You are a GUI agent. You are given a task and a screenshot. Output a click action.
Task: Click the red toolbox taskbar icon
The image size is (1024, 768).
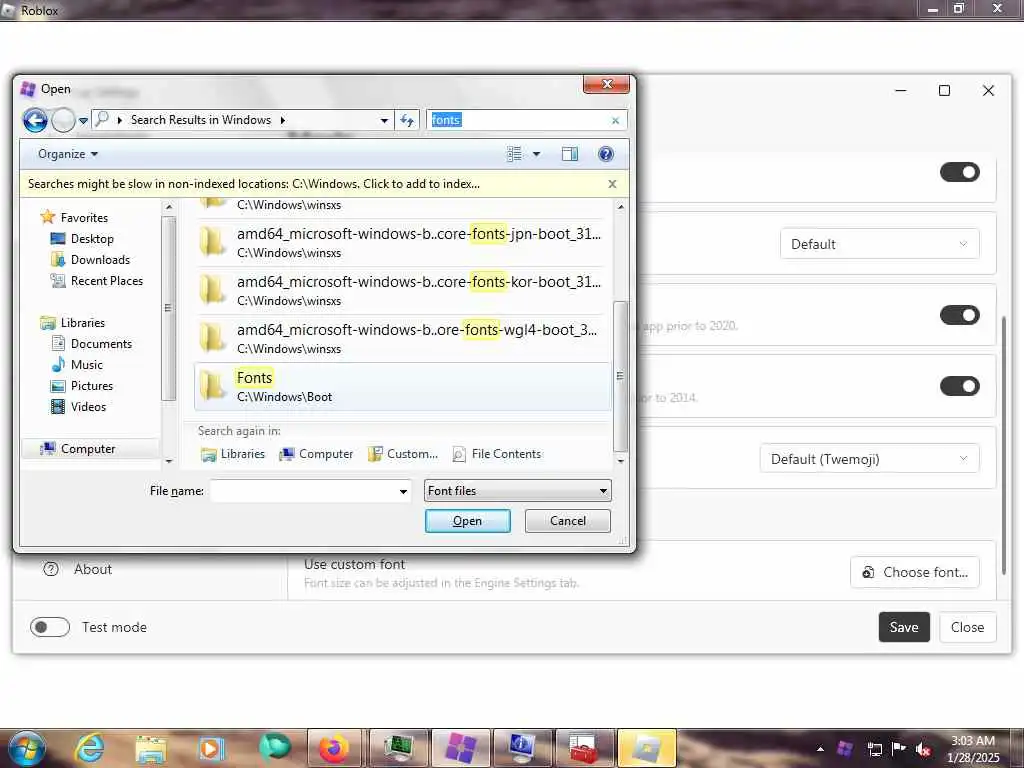click(x=584, y=748)
